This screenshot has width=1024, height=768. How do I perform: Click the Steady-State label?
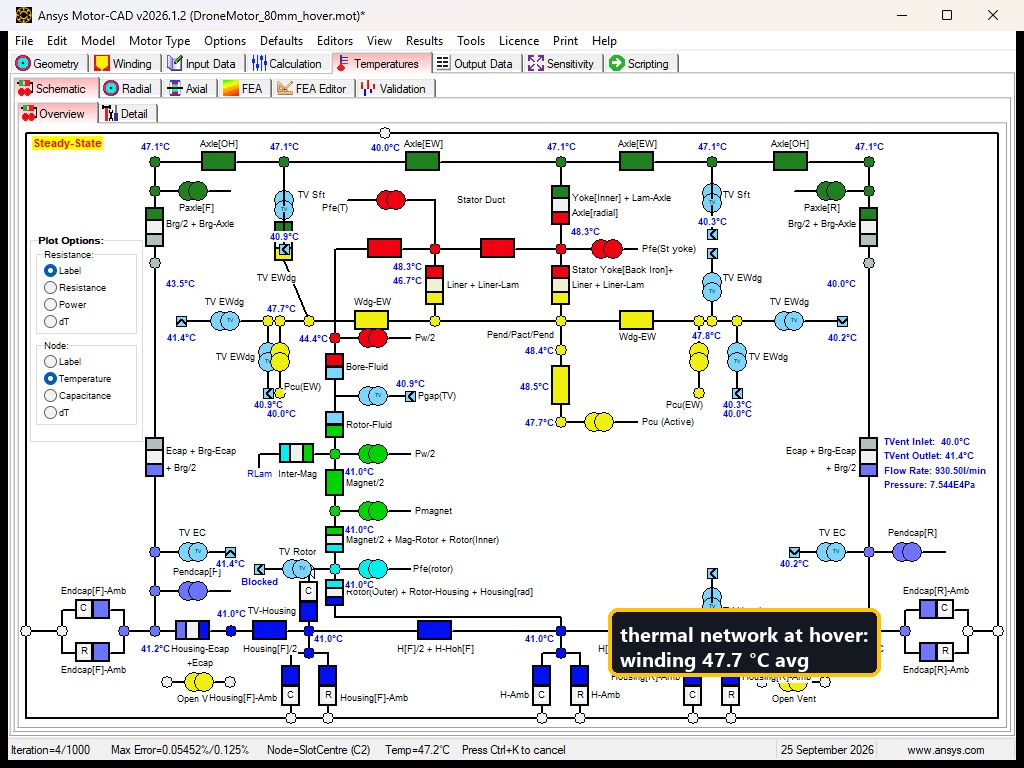tap(67, 143)
